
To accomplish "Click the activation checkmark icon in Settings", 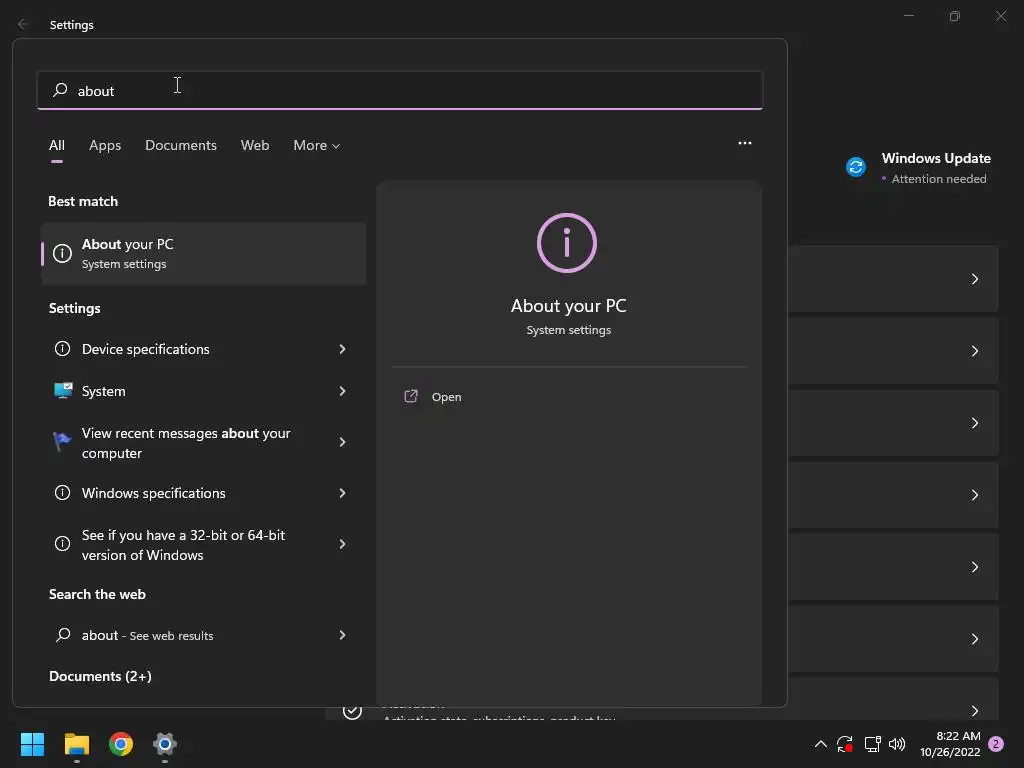I will (353, 711).
